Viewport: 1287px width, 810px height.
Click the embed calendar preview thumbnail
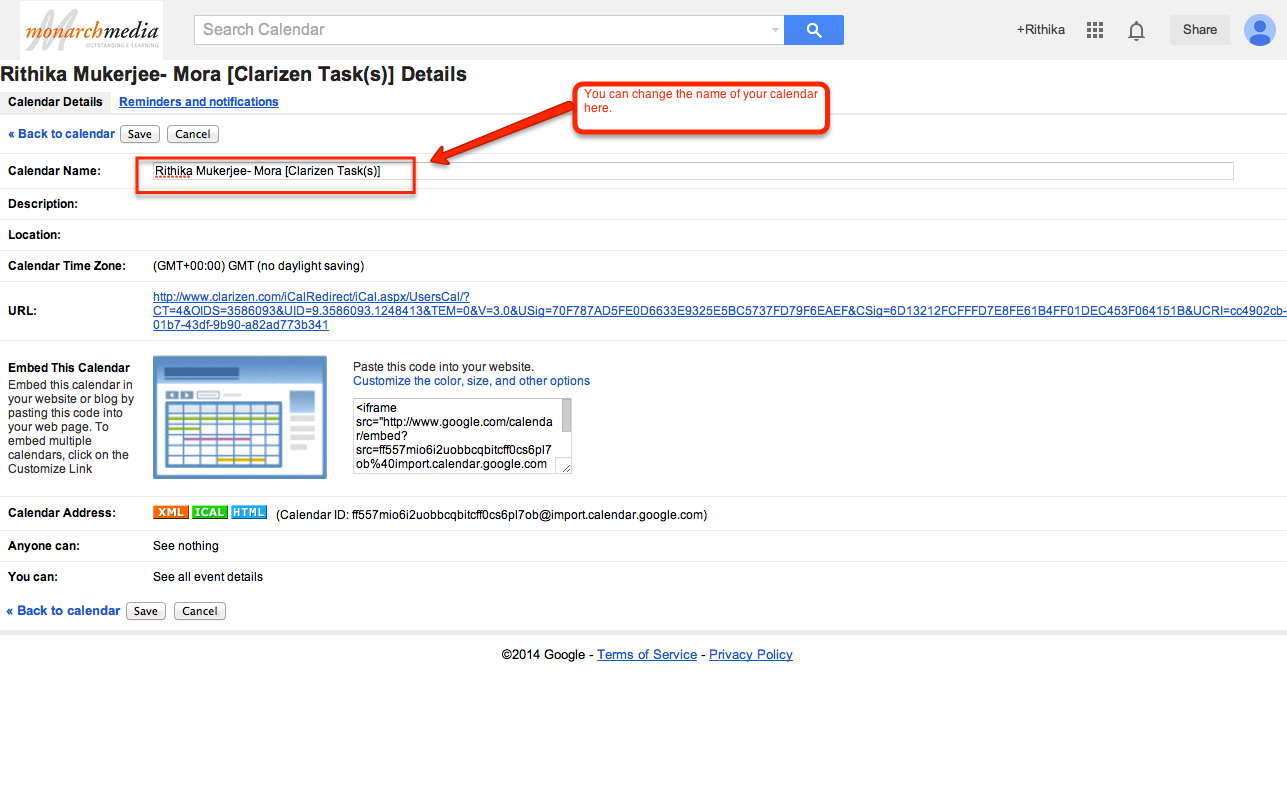240,417
